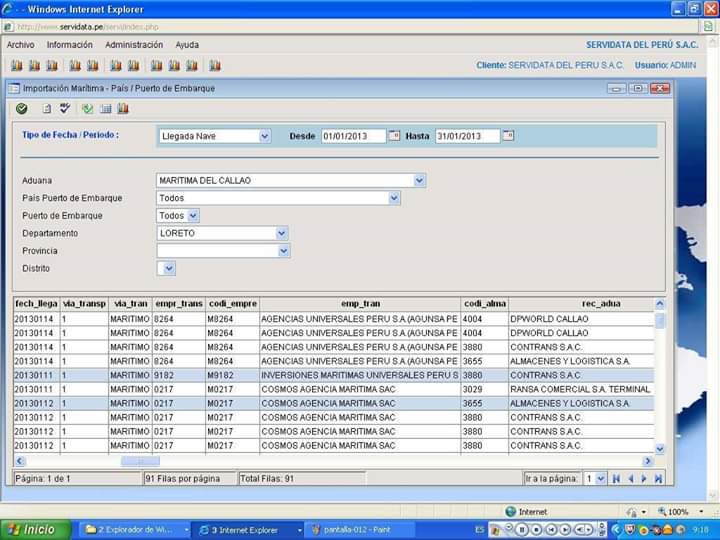The height and width of the screenshot is (540, 720).
Task: Expand the Departamento LORETO dropdown
Action: click(x=283, y=233)
